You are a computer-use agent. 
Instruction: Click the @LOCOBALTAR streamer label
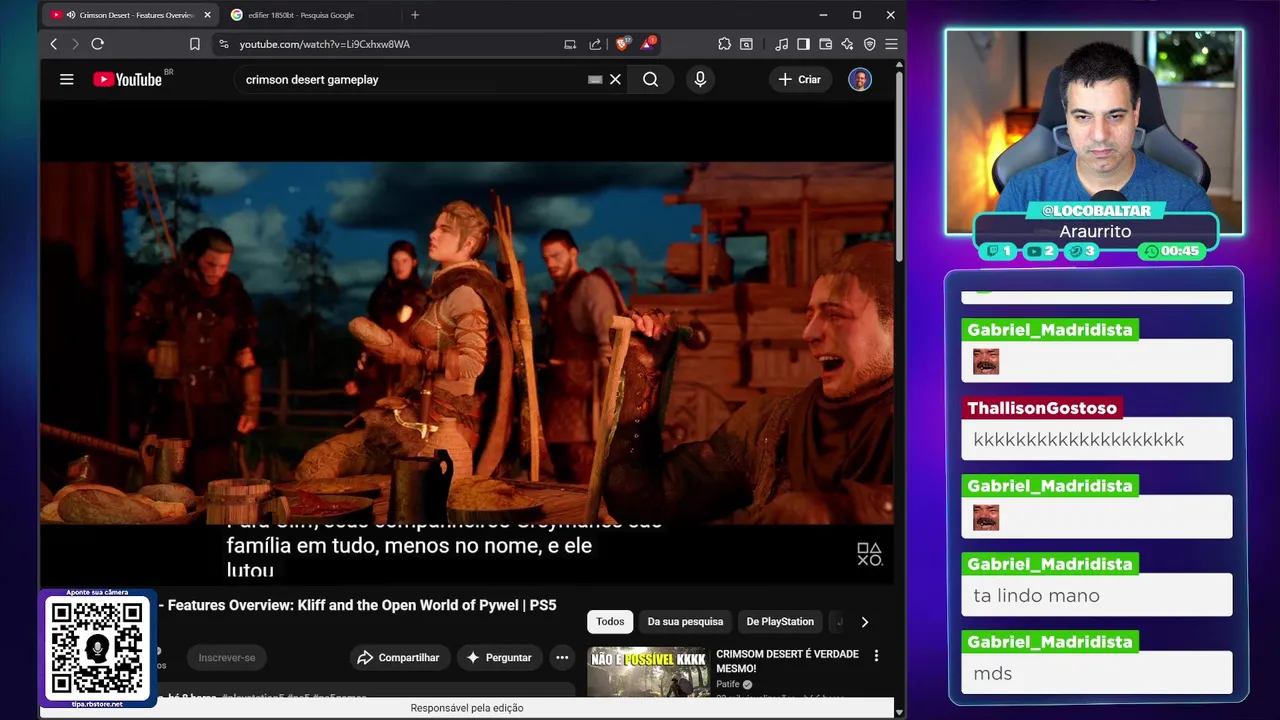(x=1096, y=211)
